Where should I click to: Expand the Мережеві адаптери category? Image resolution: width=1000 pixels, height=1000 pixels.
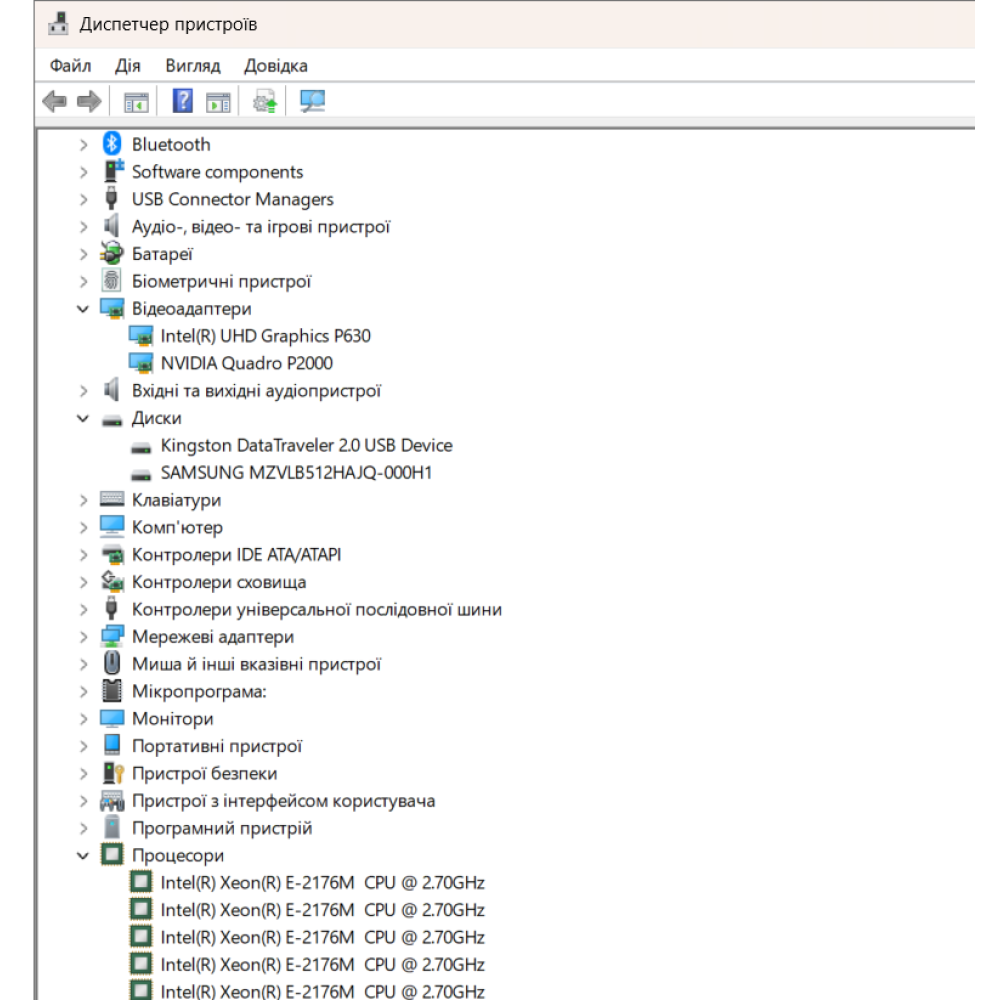(x=83, y=637)
